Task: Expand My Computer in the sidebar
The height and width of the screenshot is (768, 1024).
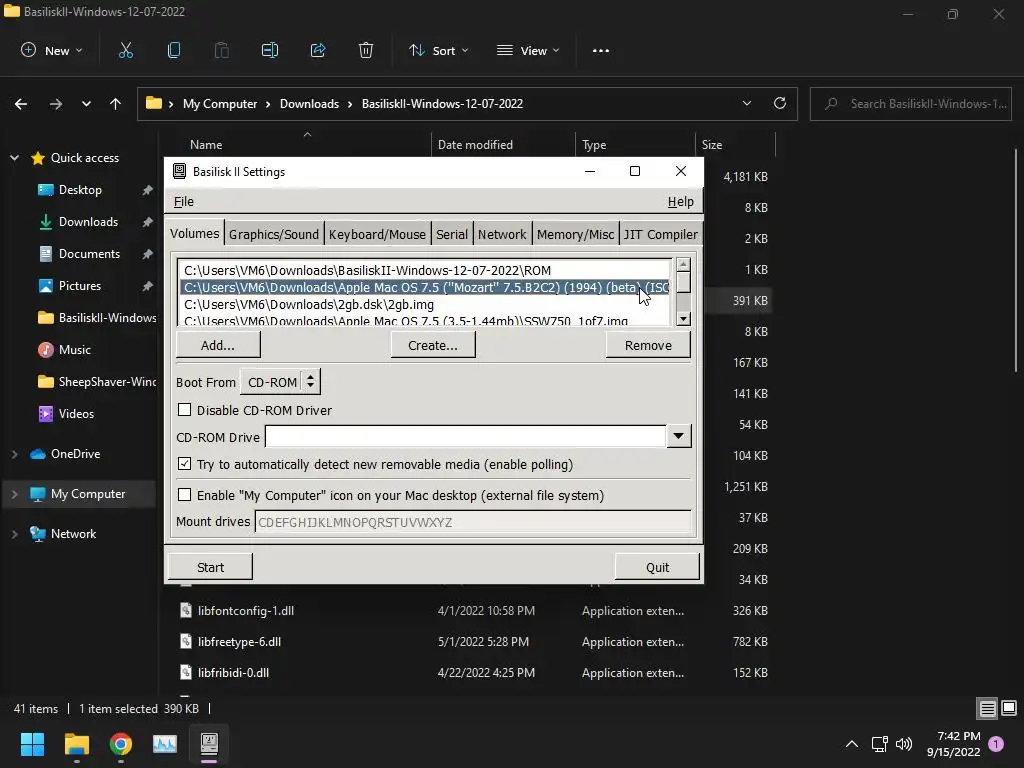Action: 14,494
